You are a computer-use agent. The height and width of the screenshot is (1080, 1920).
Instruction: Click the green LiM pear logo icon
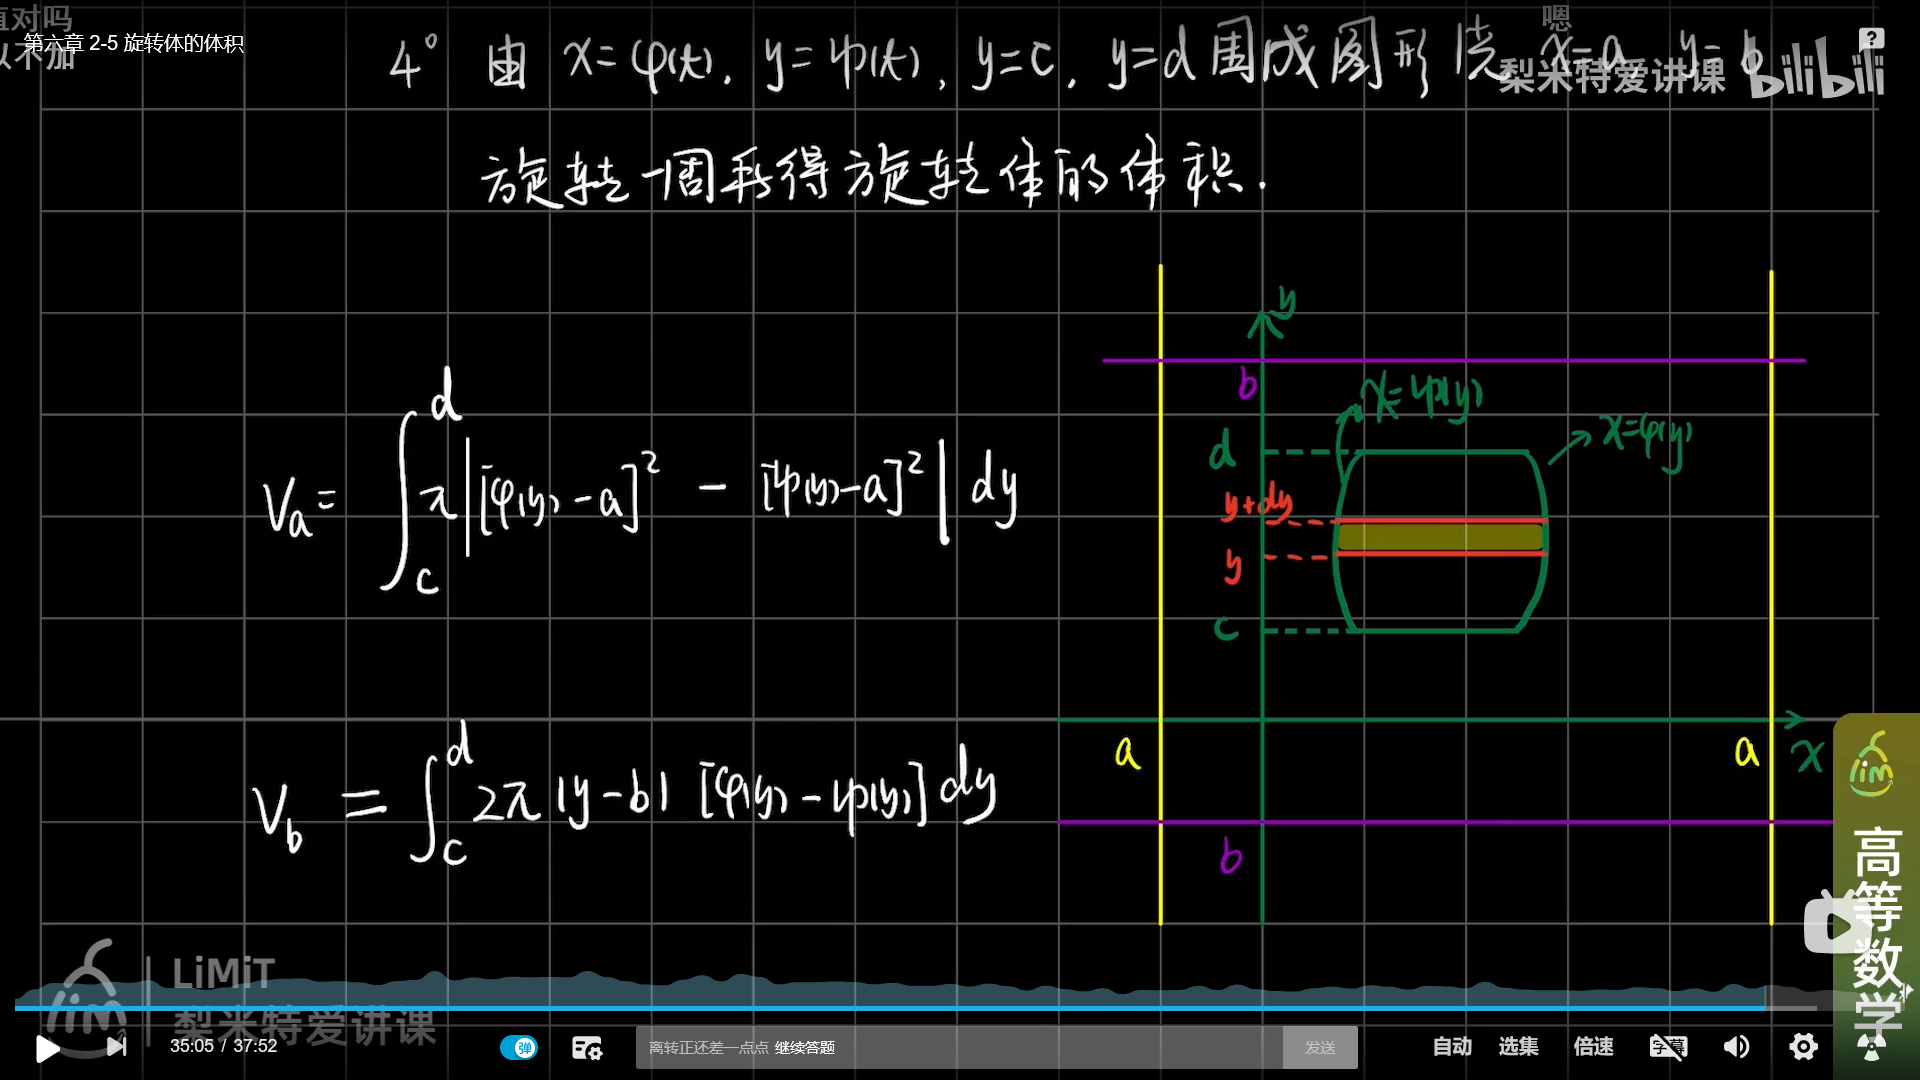(1871, 768)
